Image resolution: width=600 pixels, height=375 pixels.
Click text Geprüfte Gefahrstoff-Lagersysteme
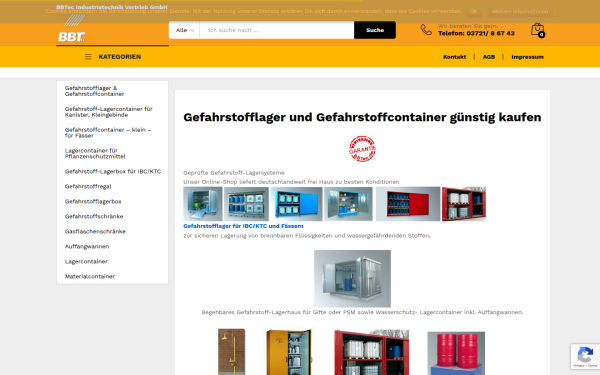tap(234, 173)
